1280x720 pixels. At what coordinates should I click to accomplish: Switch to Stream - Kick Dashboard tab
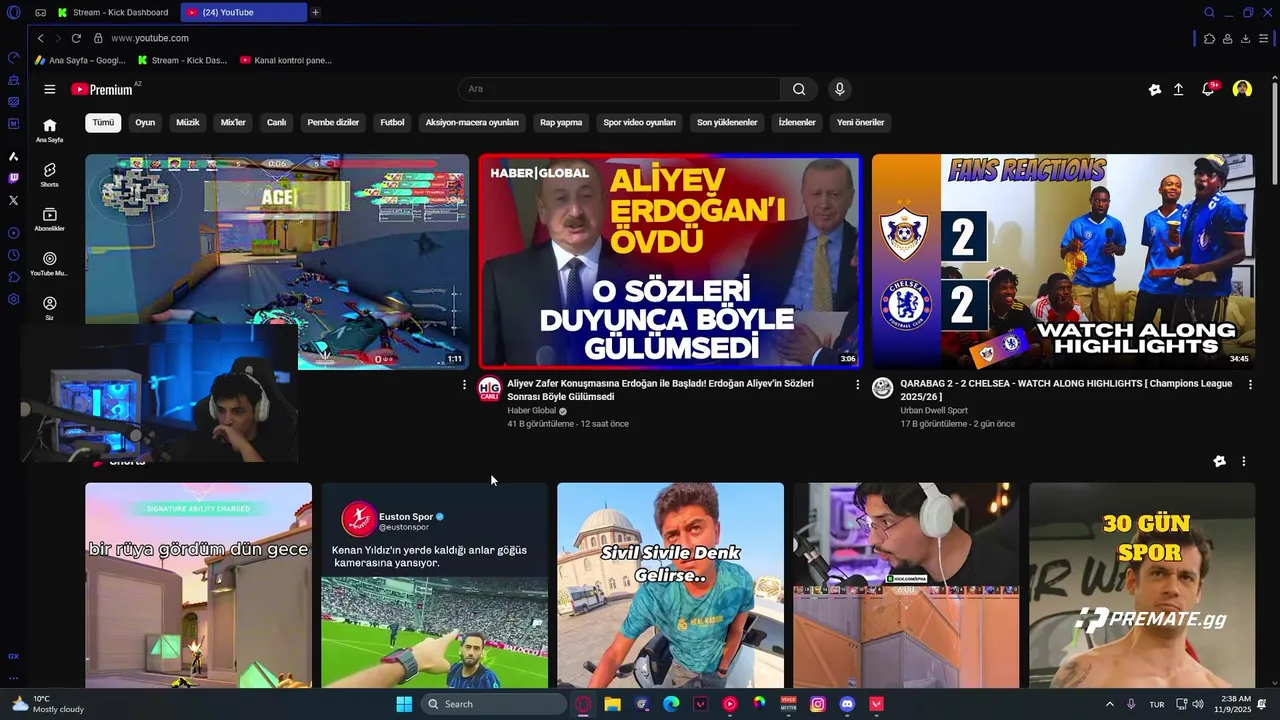click(x=112, y=12)
